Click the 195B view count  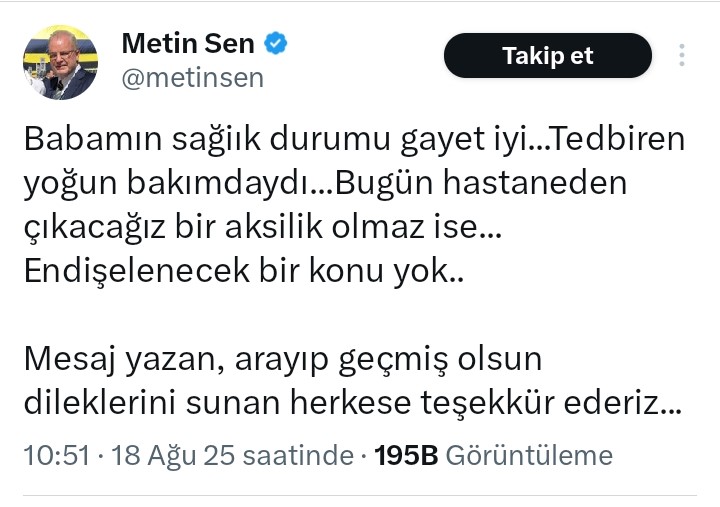click(x=406, y=457)
